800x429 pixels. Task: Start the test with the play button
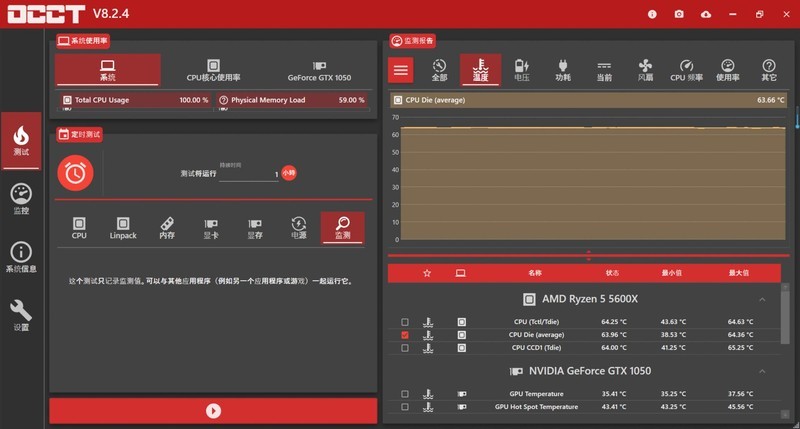click(x=213, y=410)
